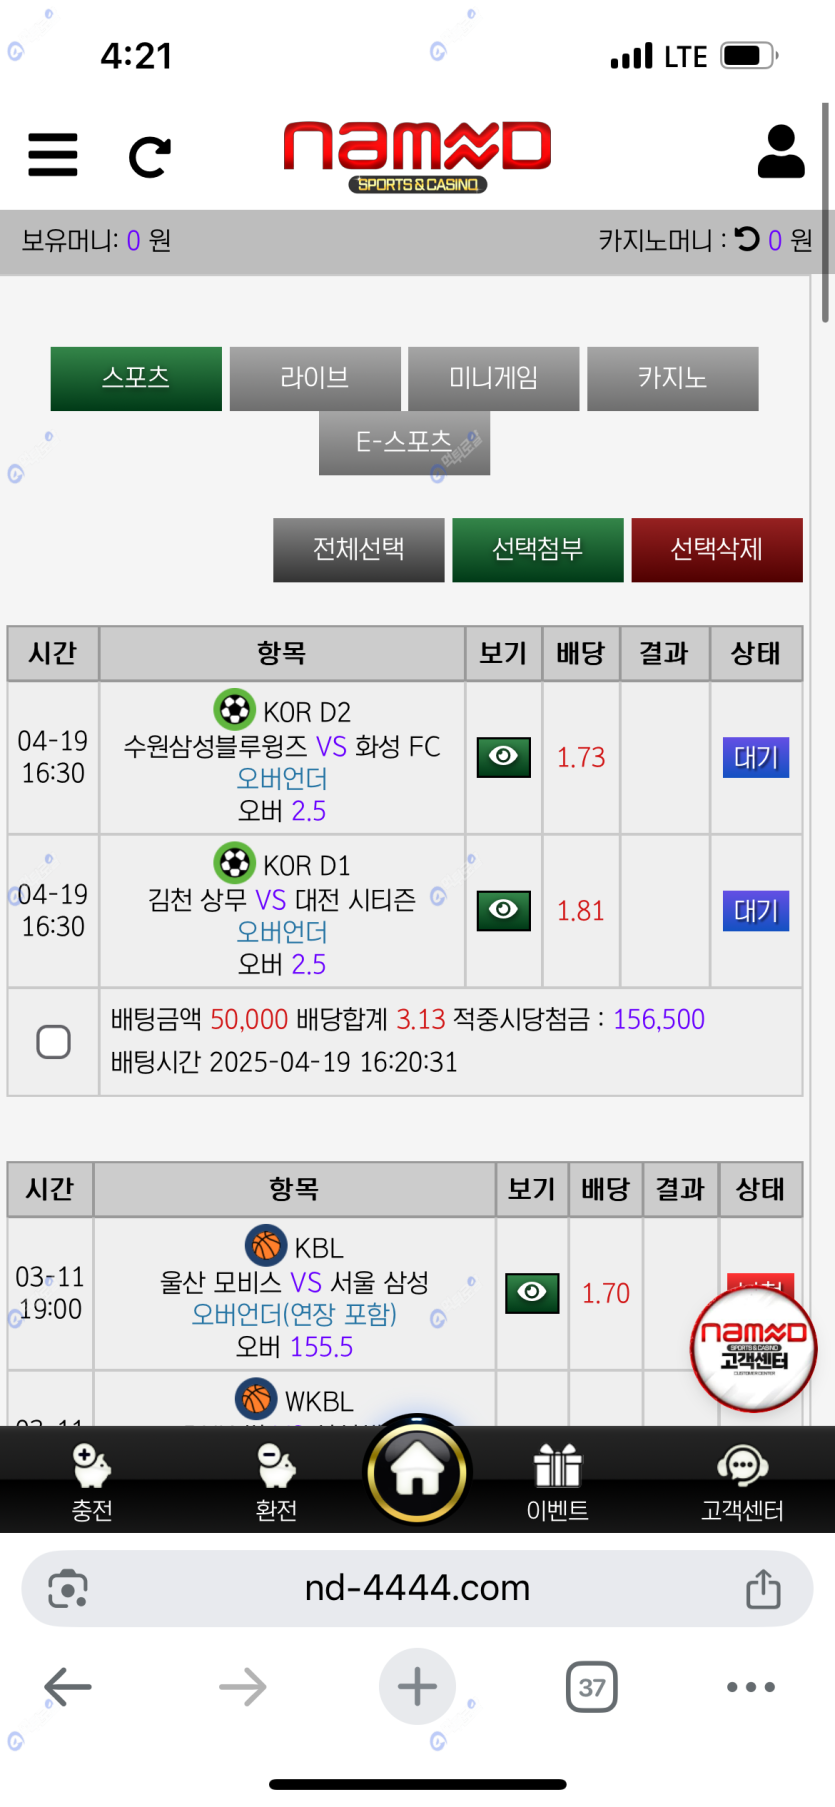
Task: Tick the bet slip checkbox
Action: [53, 1042]
